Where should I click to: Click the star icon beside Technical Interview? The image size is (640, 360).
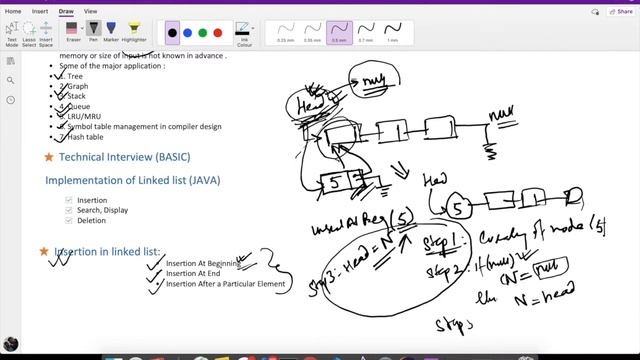point(49,157)
